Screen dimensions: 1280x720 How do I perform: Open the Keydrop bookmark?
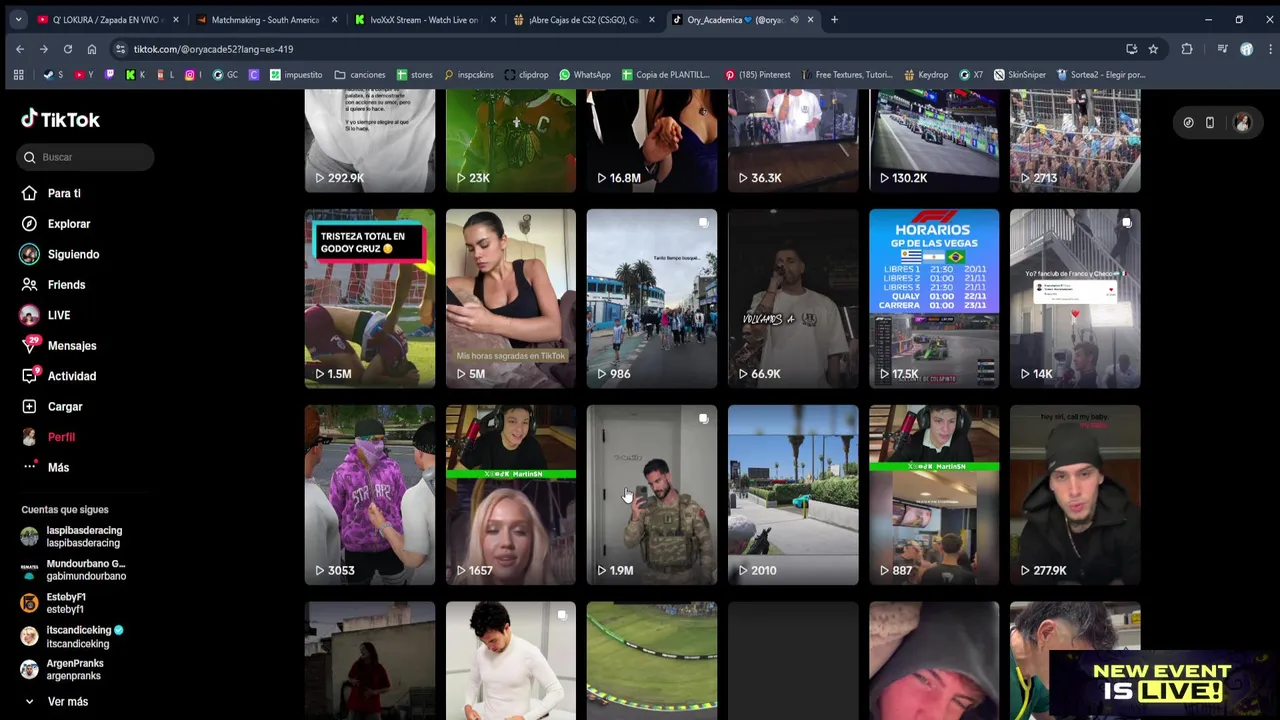tap(926, 75)
